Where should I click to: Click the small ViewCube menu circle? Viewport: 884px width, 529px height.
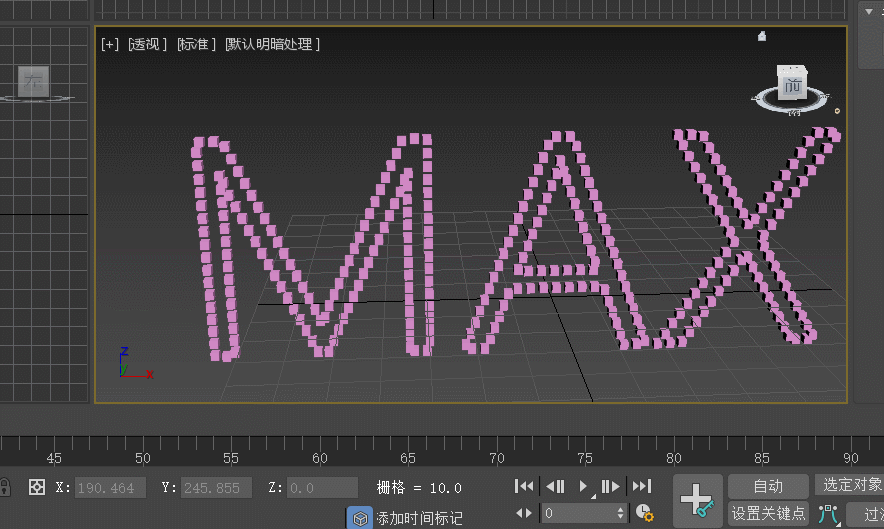837,111
